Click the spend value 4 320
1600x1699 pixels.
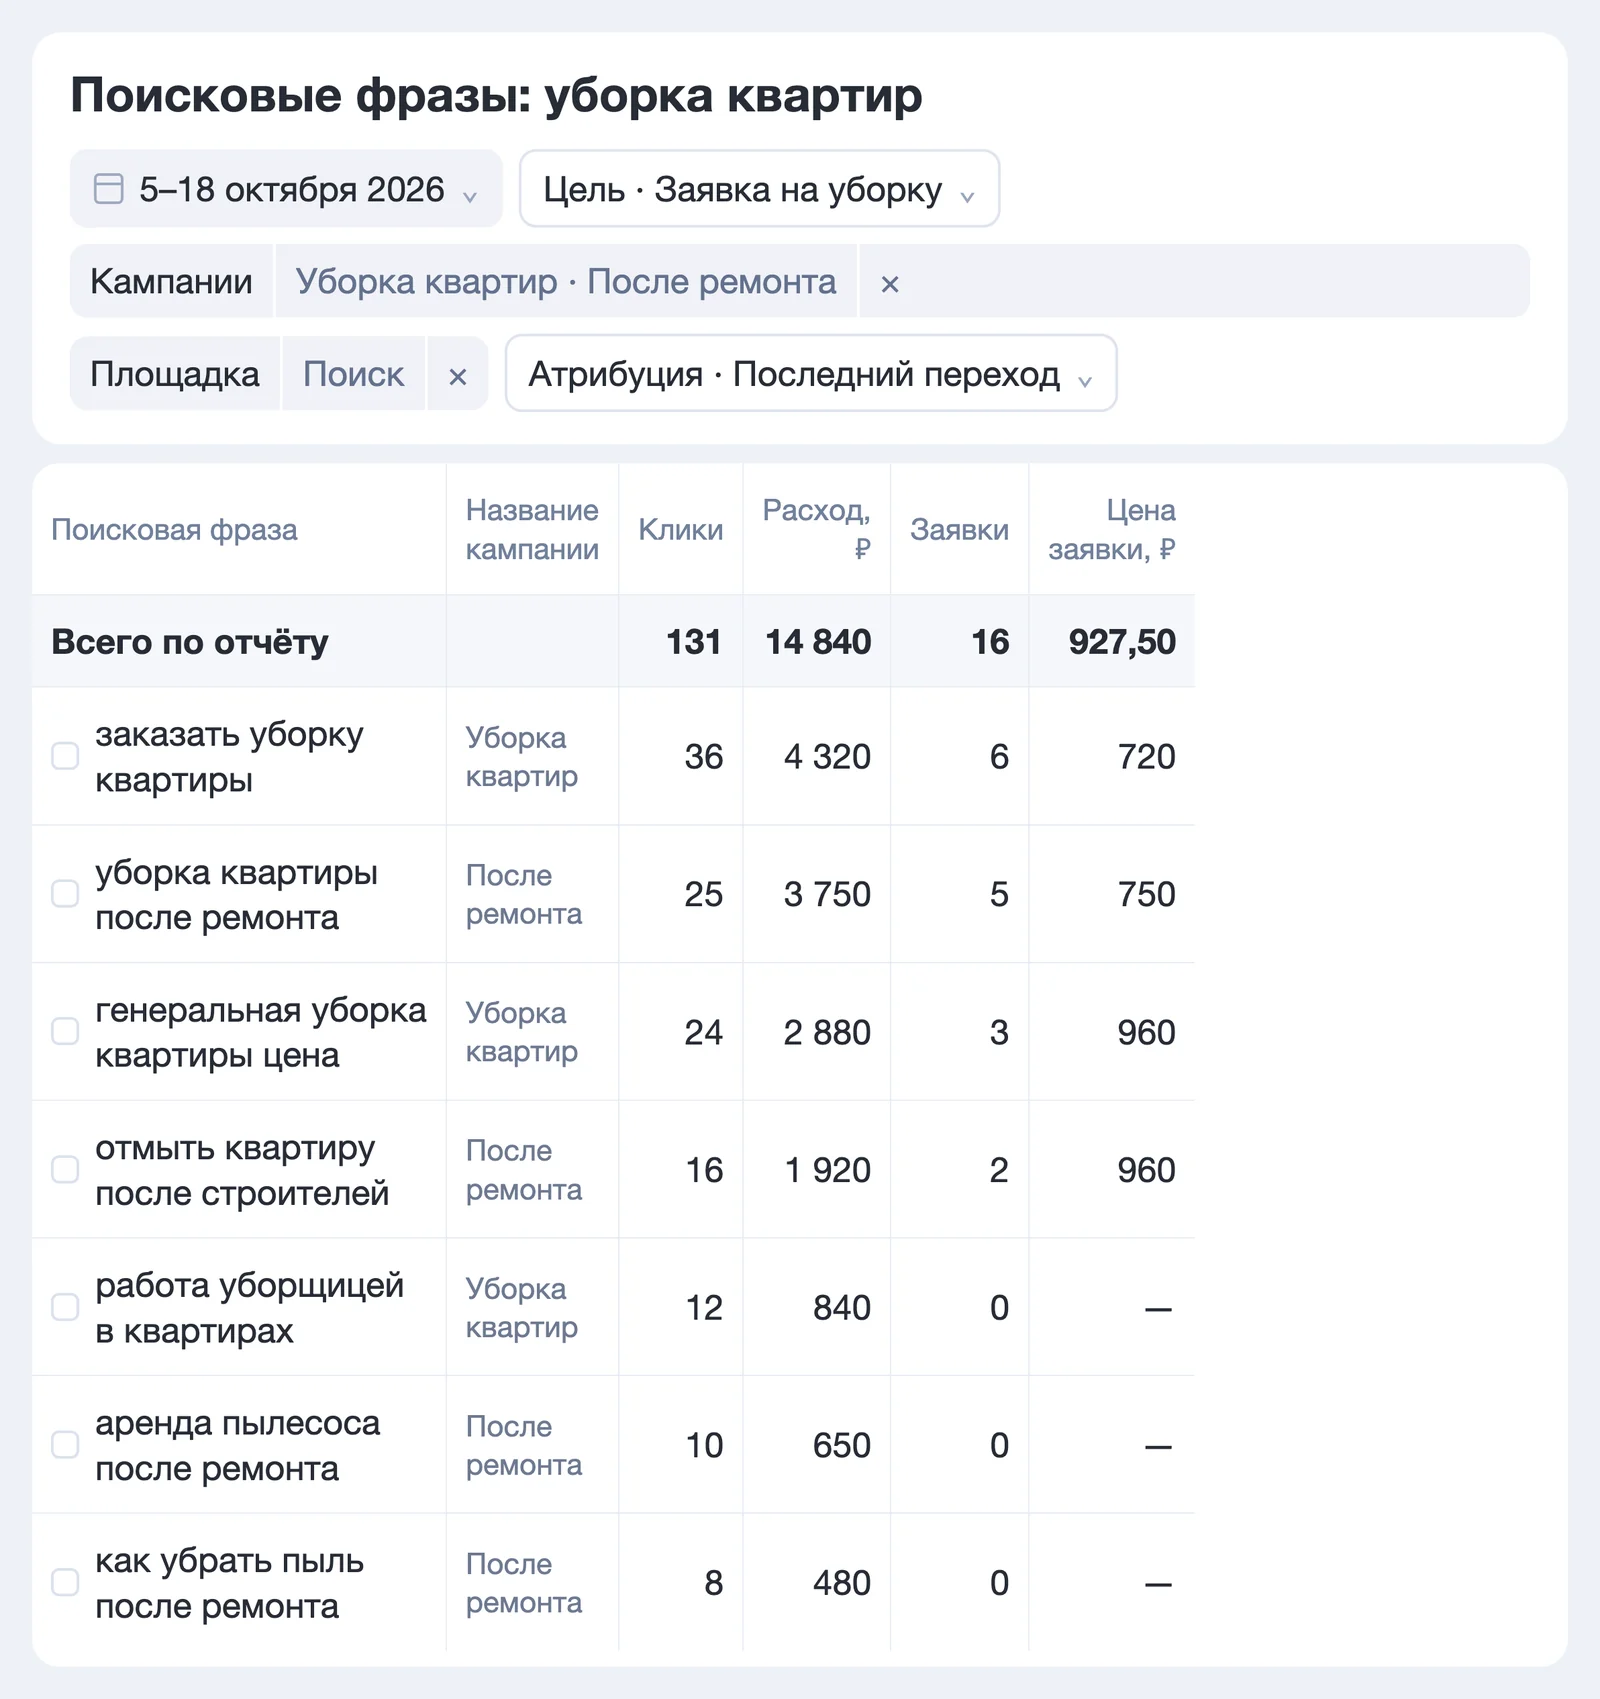tap(827, 757)
